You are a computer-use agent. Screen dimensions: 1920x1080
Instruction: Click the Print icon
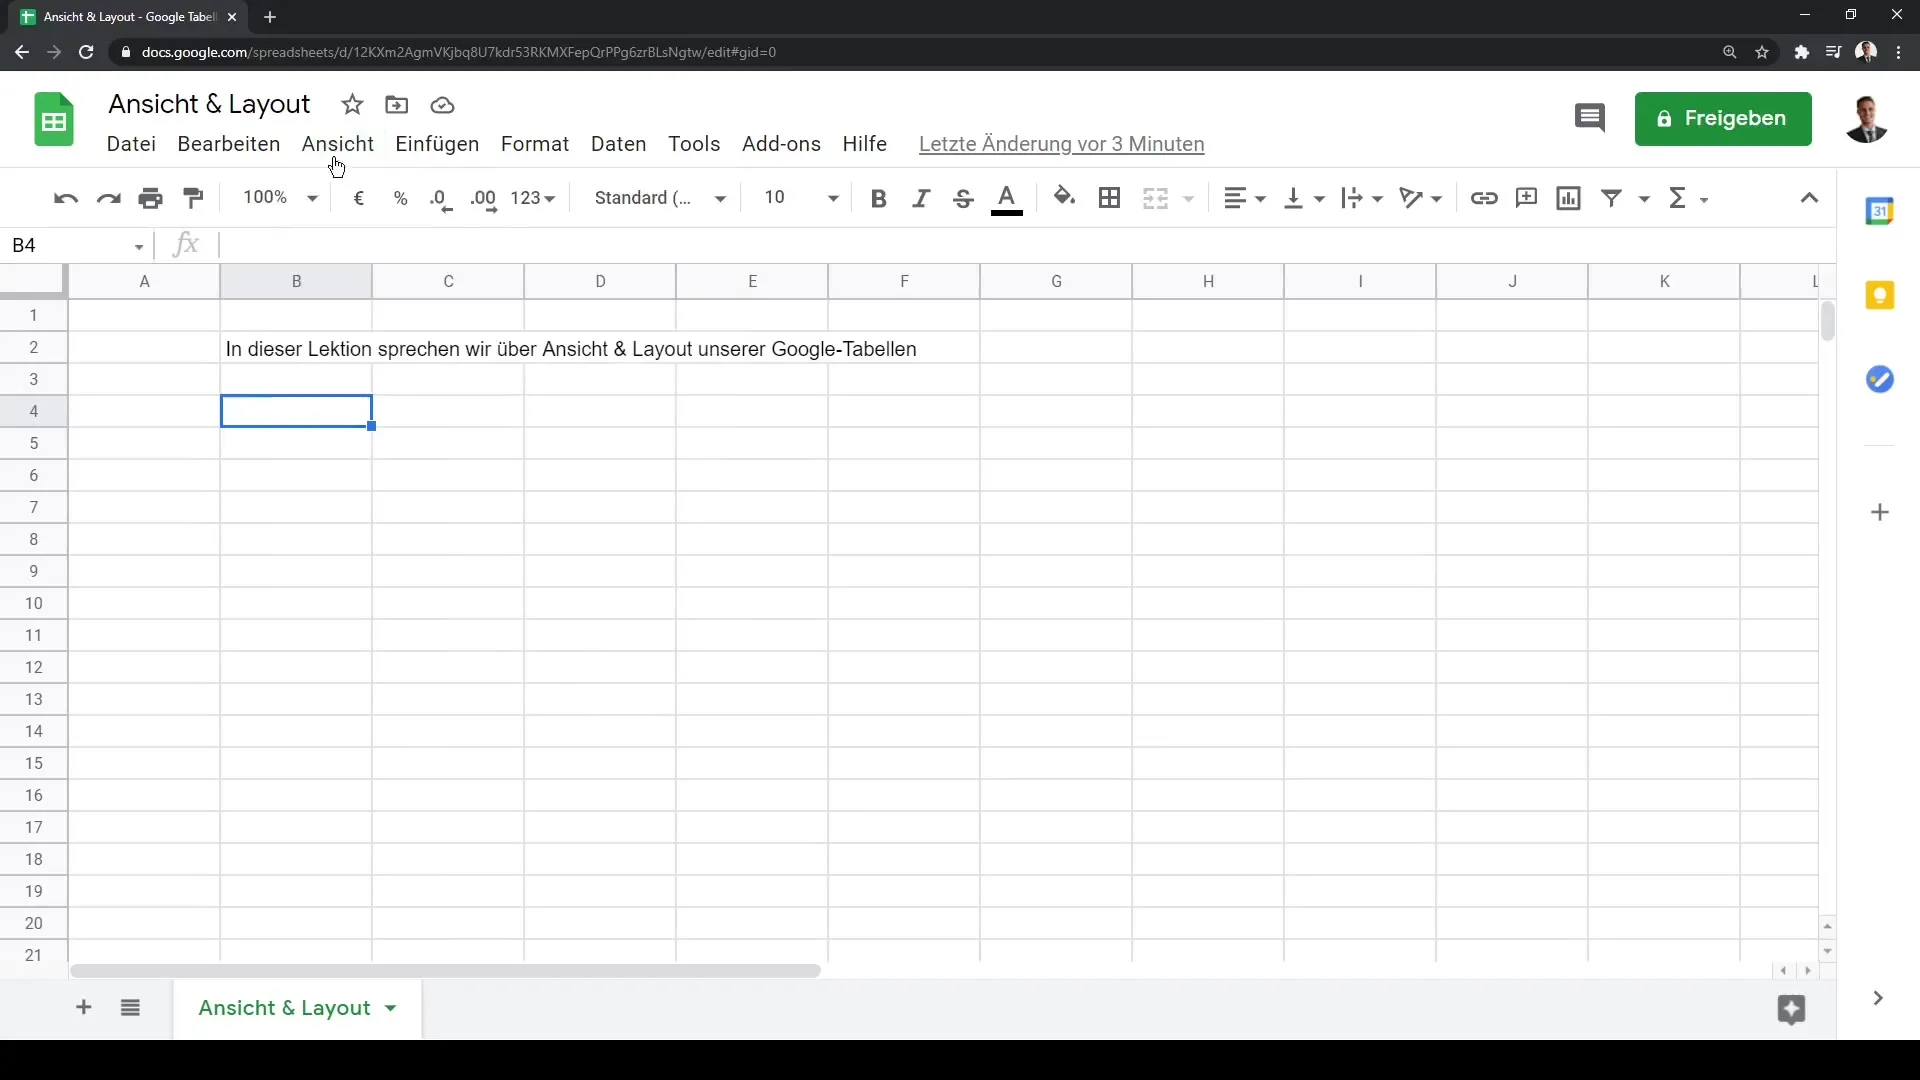click(151, 198)
